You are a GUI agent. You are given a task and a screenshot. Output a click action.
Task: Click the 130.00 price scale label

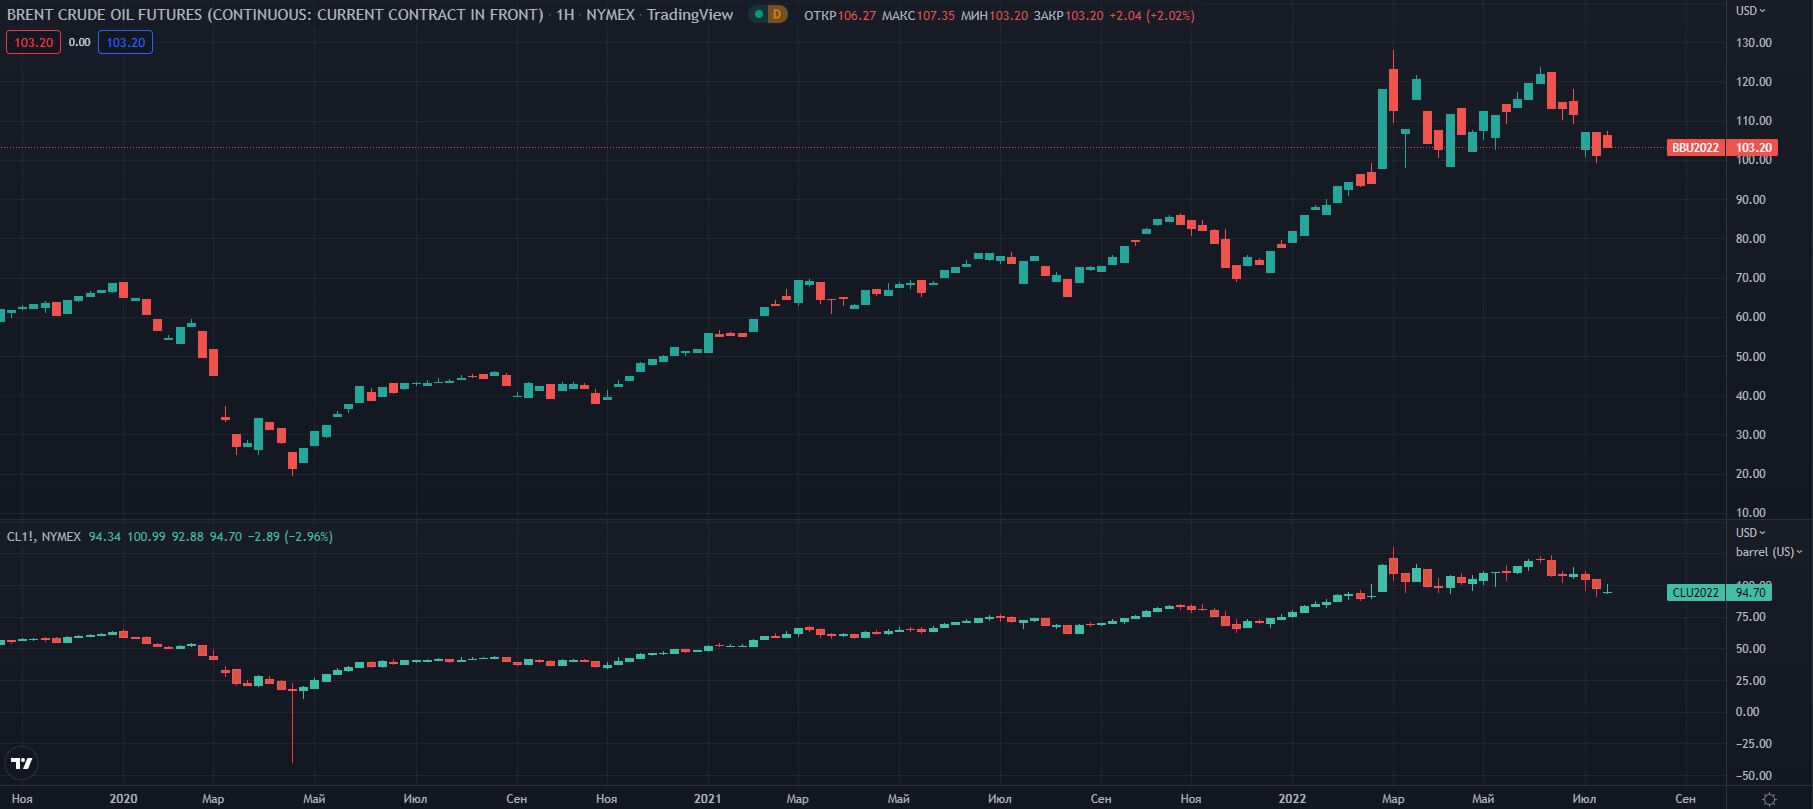point(1753,43)
